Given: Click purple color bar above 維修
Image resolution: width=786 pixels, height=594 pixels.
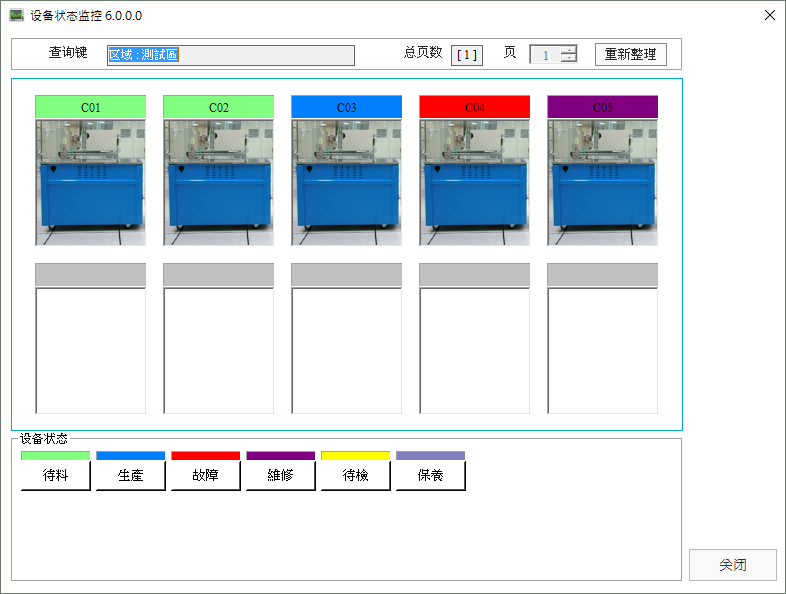Looking at the screenshot, I should pos(281,456).
